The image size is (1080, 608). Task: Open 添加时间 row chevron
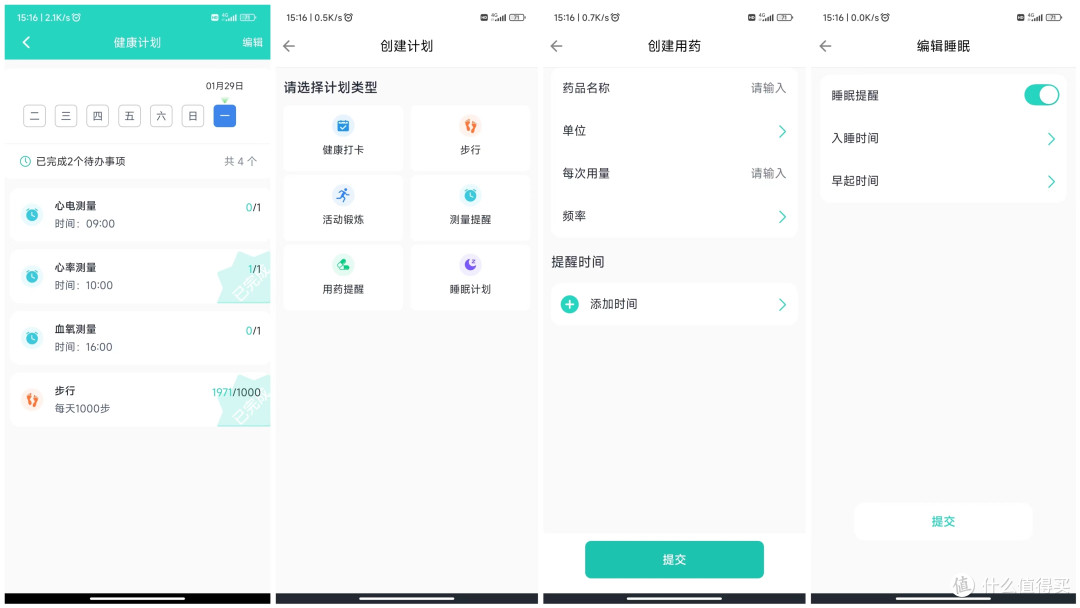(x=782, y=304)
